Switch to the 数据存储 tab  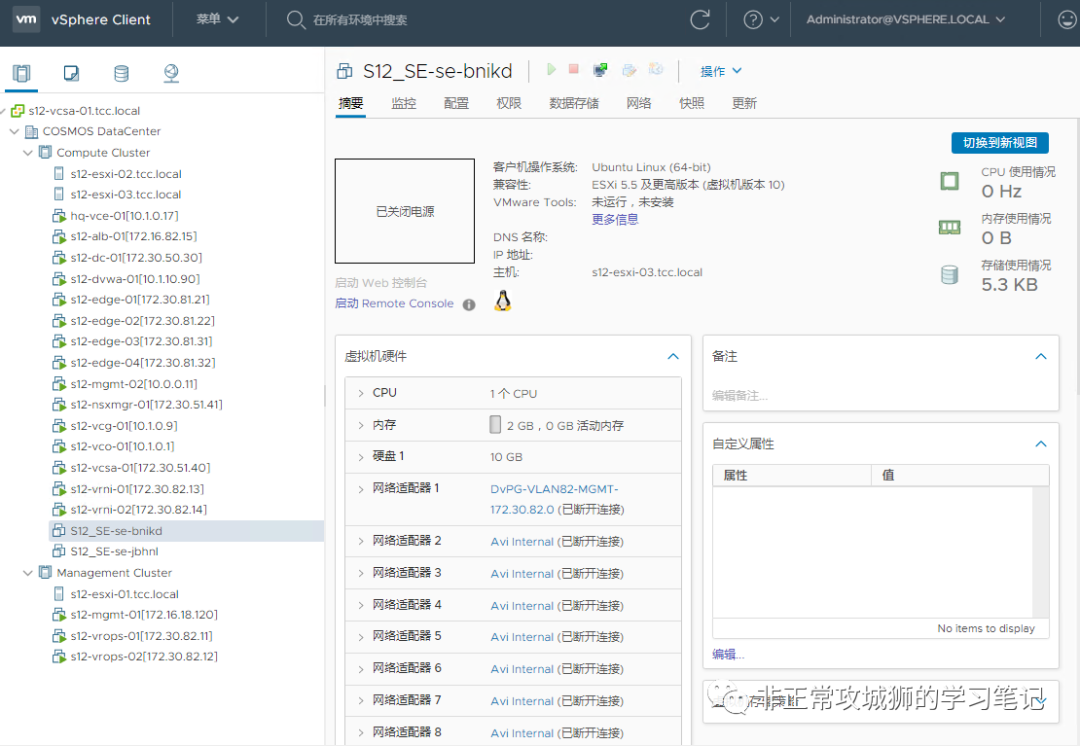pyautogui.click(x=574, y=103)
